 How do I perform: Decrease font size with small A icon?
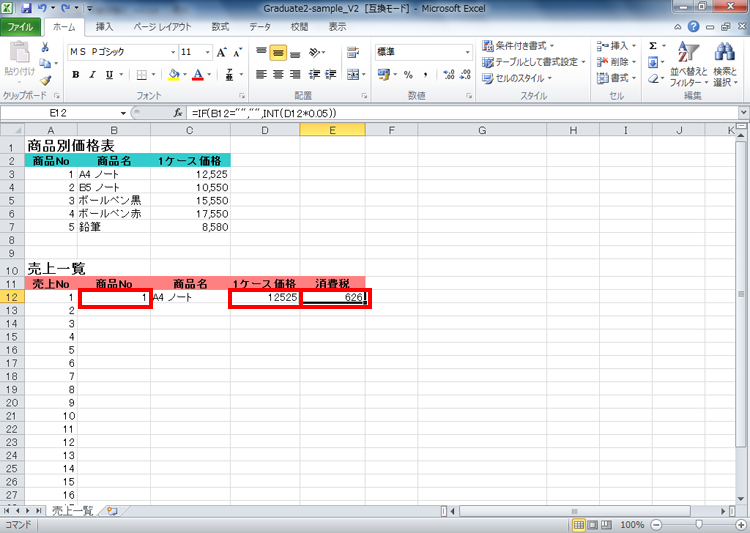237,52
